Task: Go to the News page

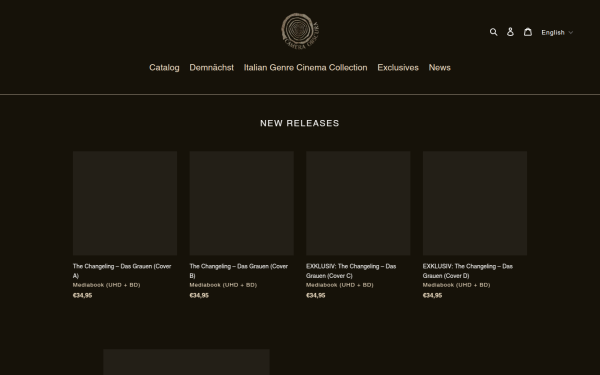Action: point(440,68)
